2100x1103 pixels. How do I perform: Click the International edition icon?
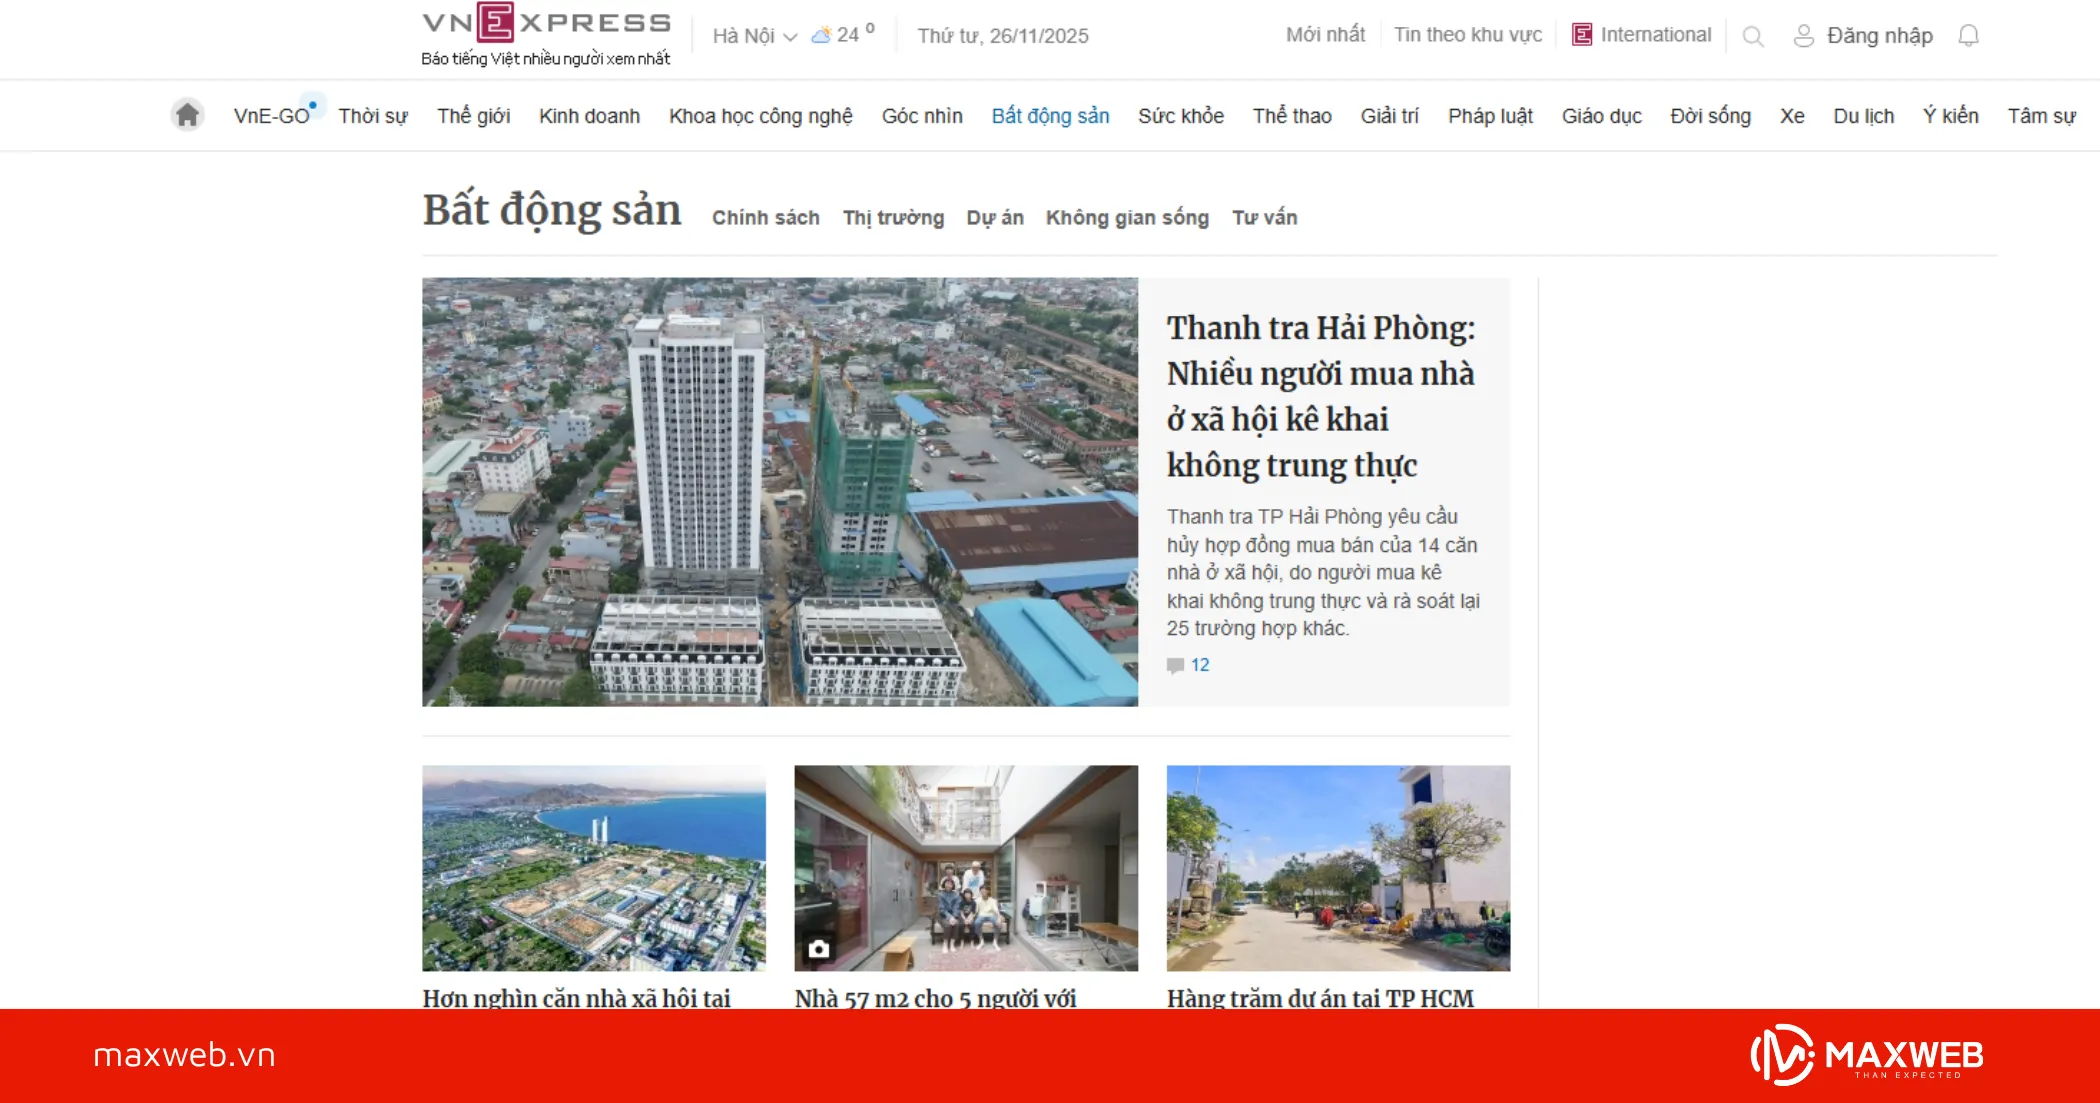tap(1582, 35)
